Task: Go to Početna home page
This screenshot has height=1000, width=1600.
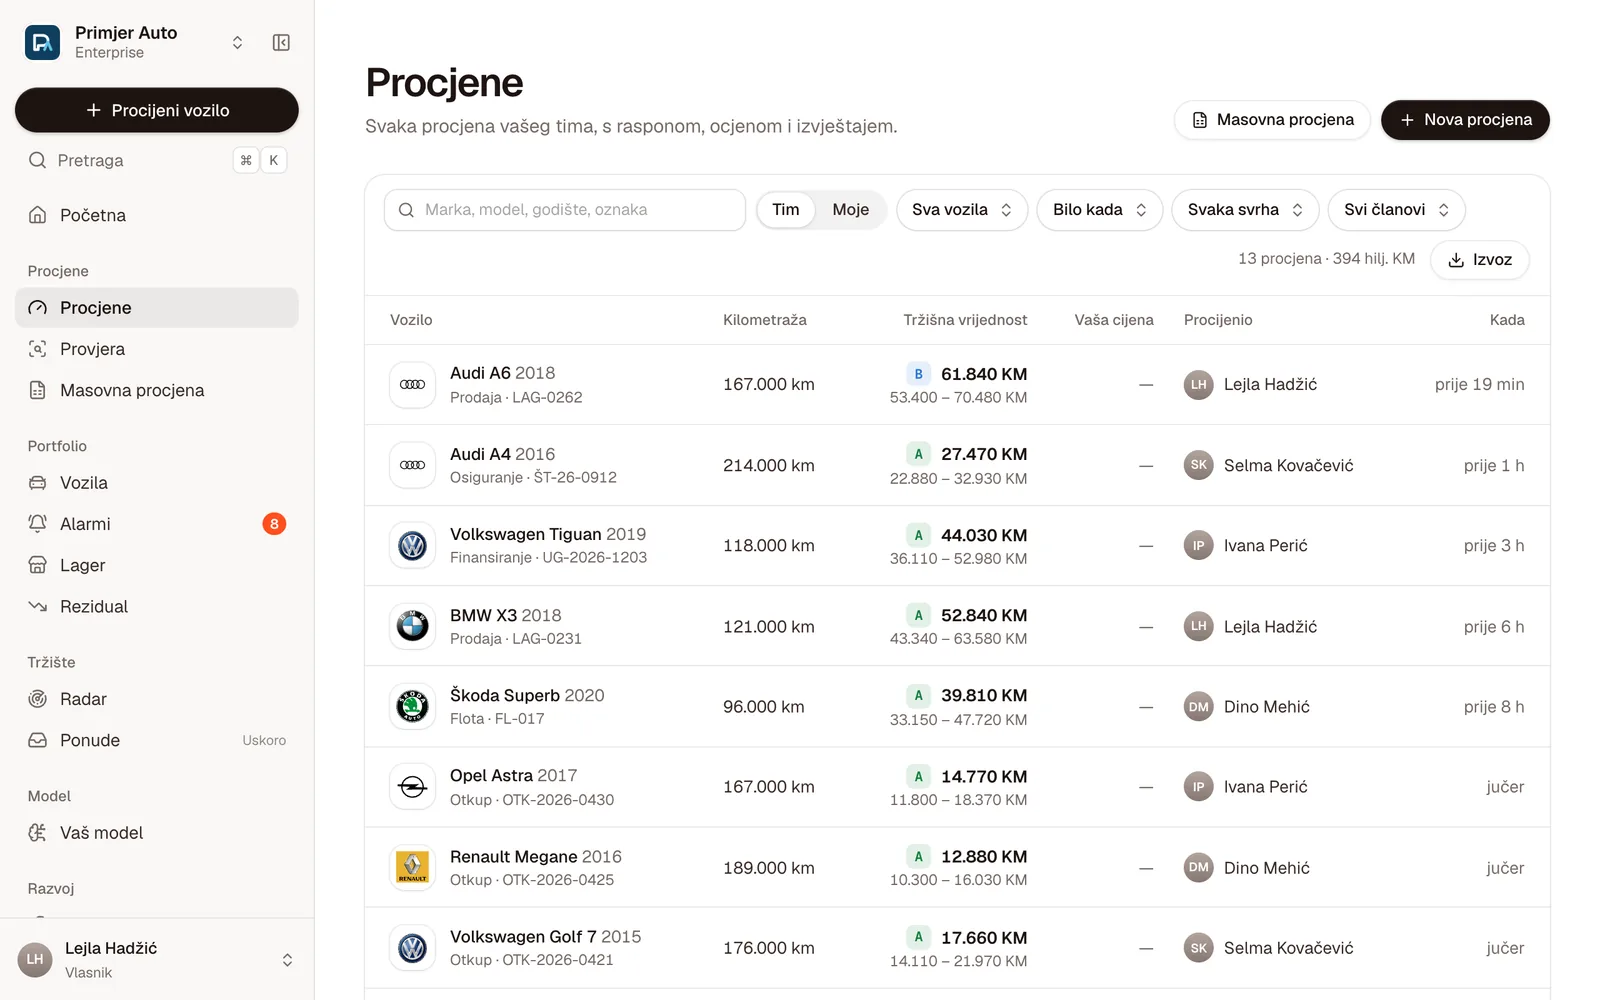Action: 157,215
